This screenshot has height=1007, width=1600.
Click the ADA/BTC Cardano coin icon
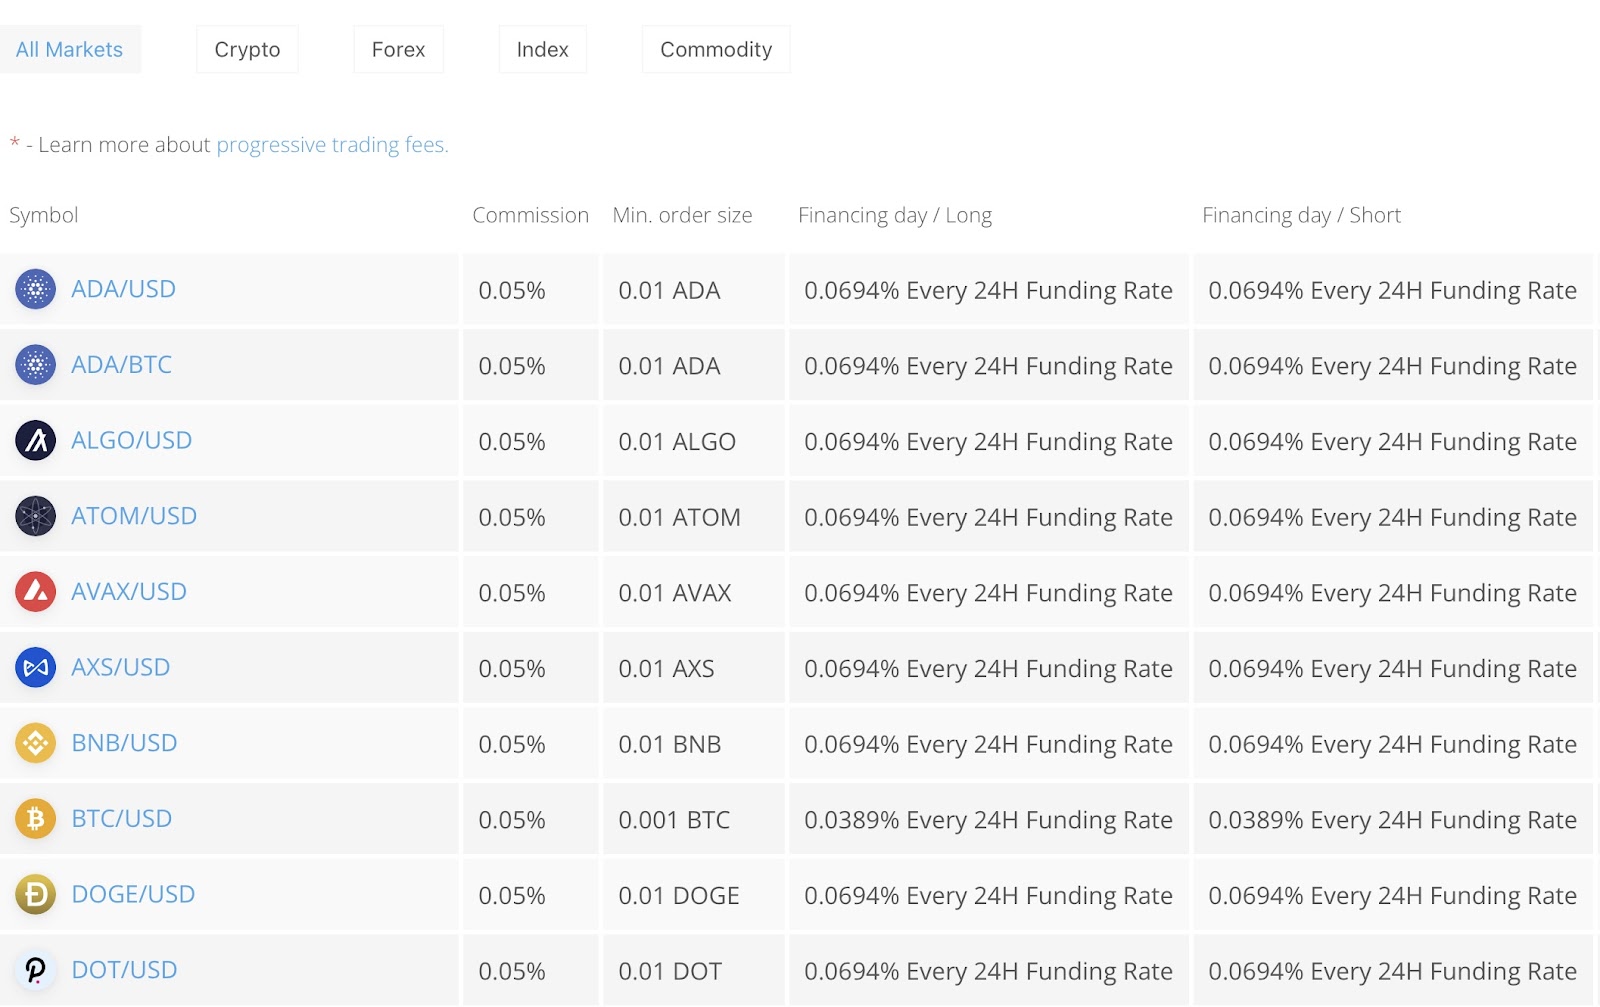click(x=35, y=365)
